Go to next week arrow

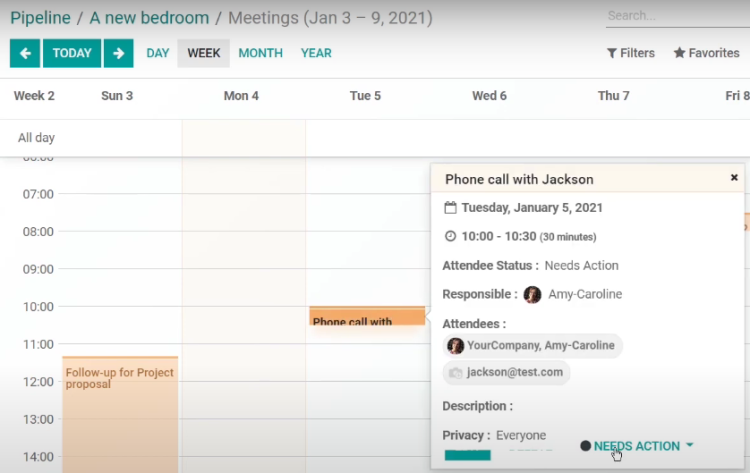click(118, 53)
